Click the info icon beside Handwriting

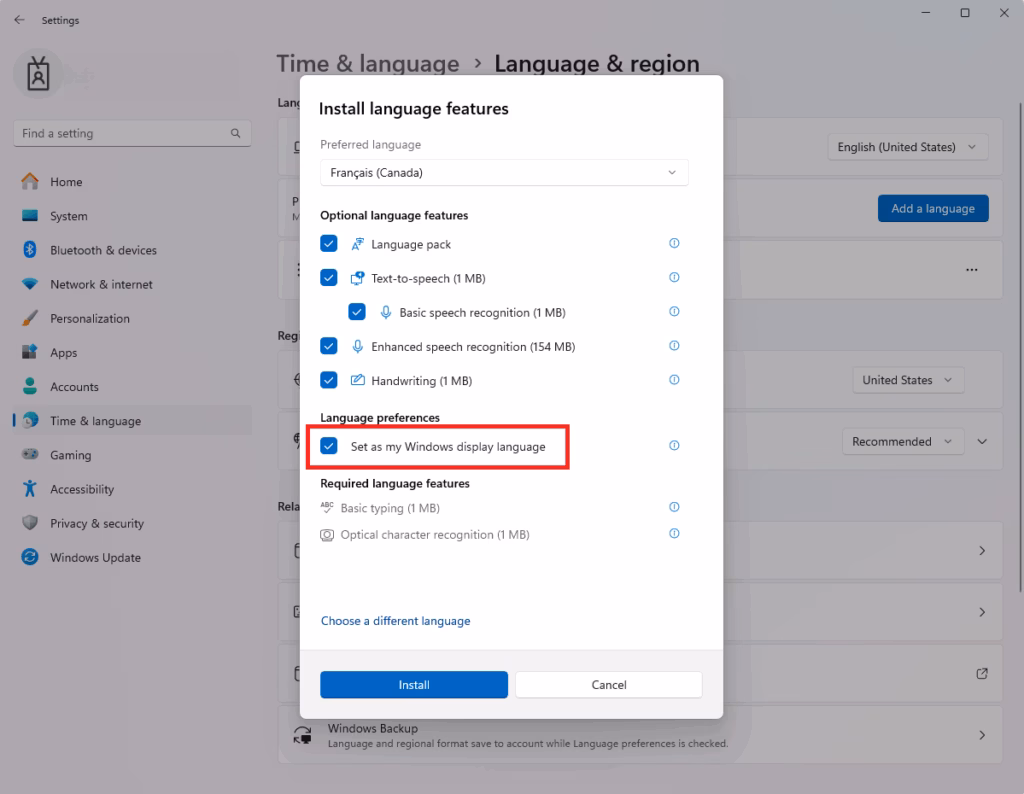pyautogui.click(x=674, y=380)
